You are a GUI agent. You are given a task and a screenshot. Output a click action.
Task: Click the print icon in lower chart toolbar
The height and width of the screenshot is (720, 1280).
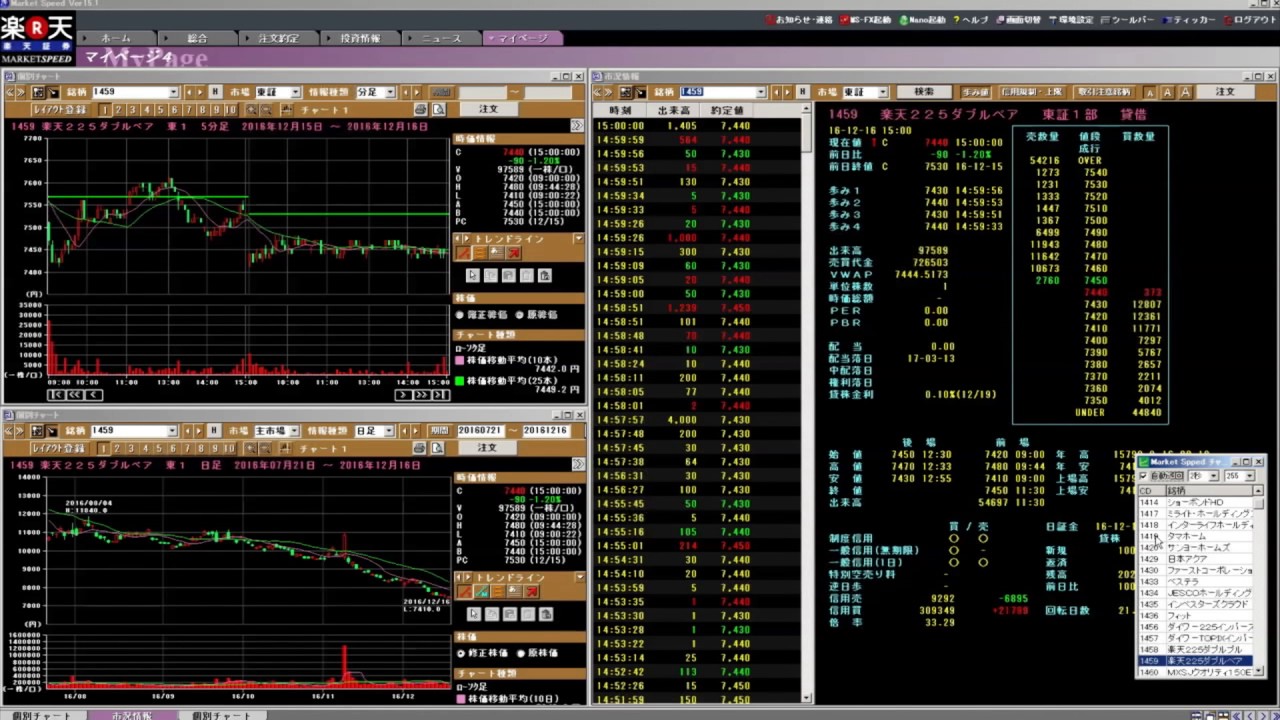(421, 448)
